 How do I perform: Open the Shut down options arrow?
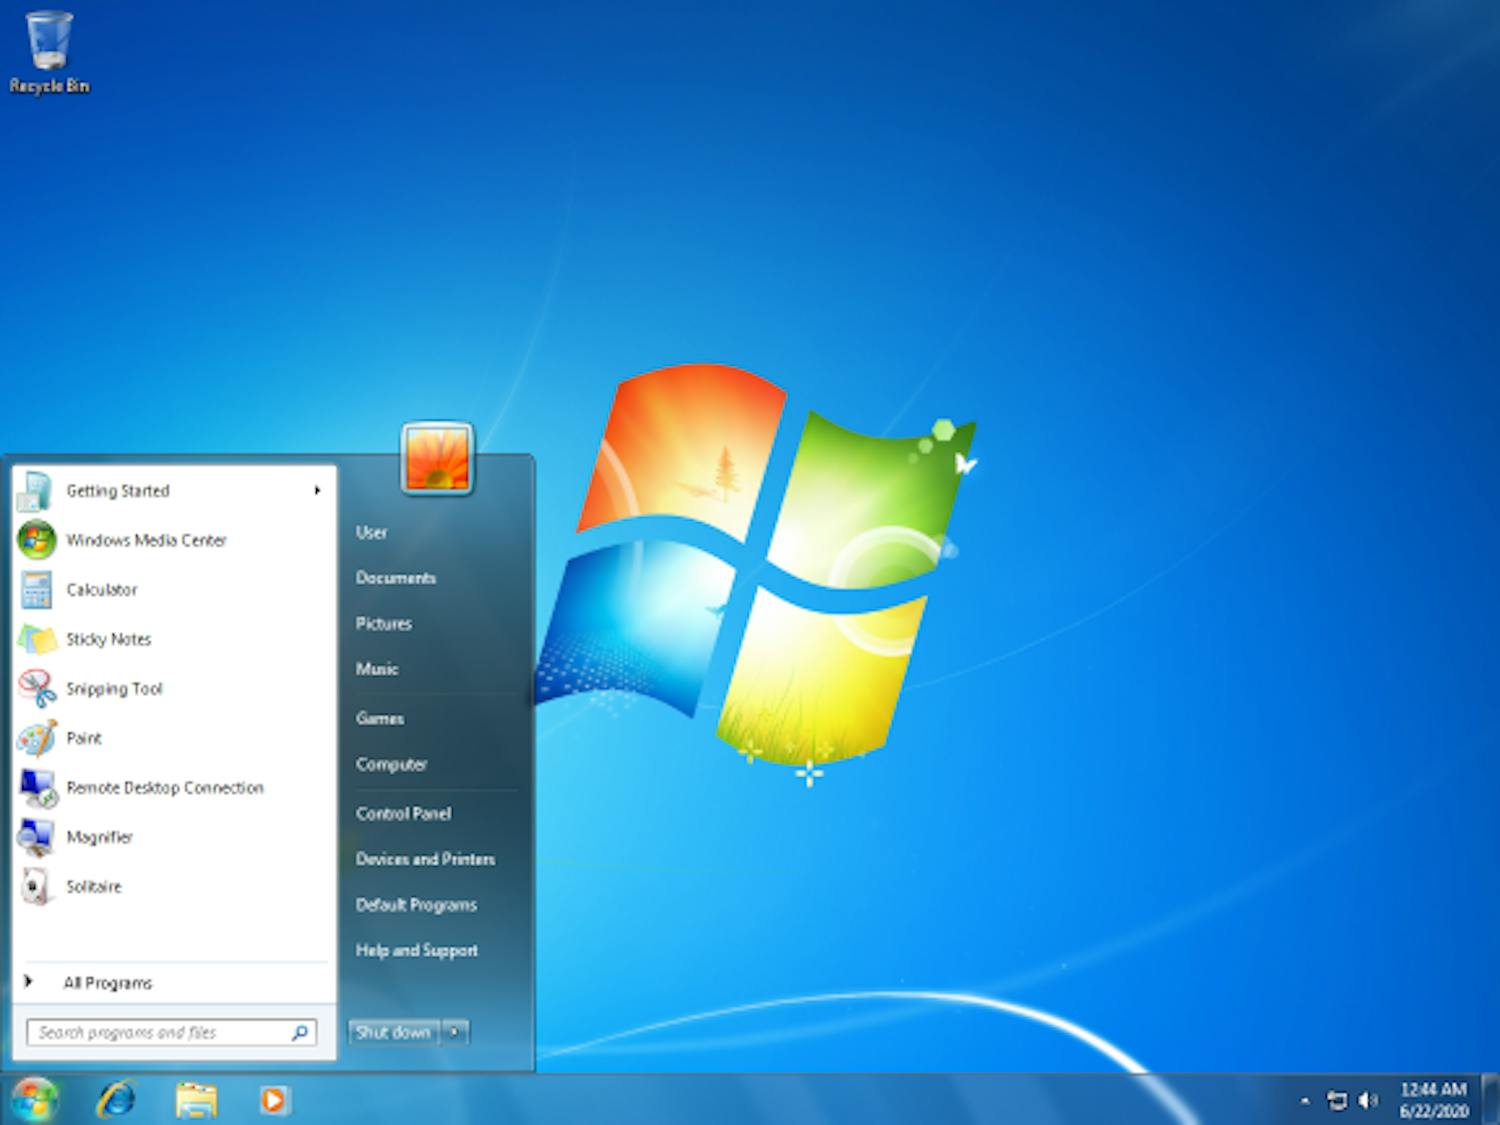click(x=456, y=1032)
